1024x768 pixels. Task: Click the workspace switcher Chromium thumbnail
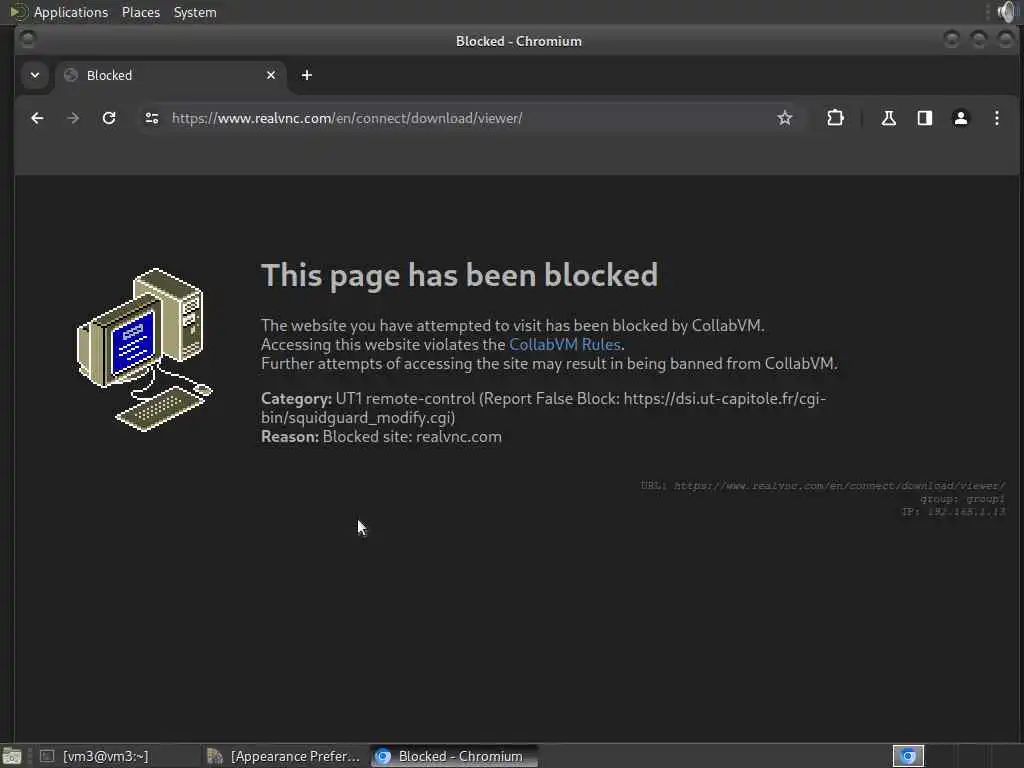click(908, 756)
